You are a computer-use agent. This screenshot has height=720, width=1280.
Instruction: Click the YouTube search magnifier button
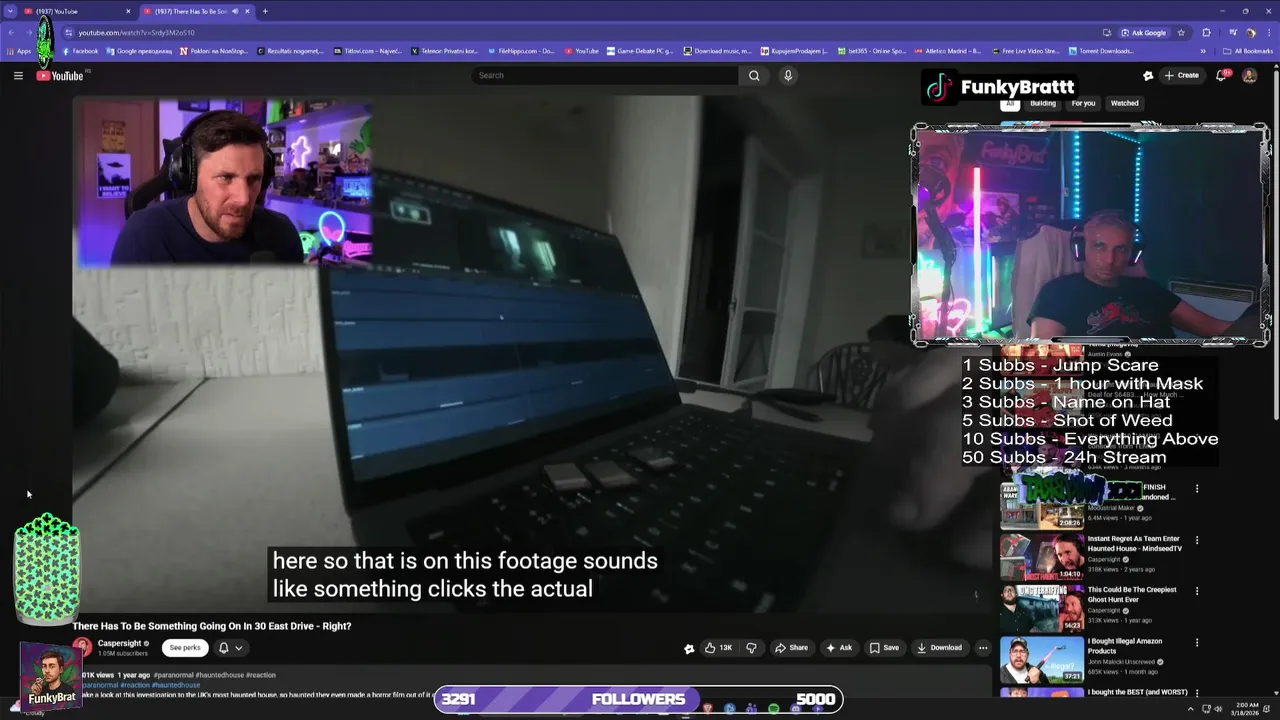click(754, 75)
